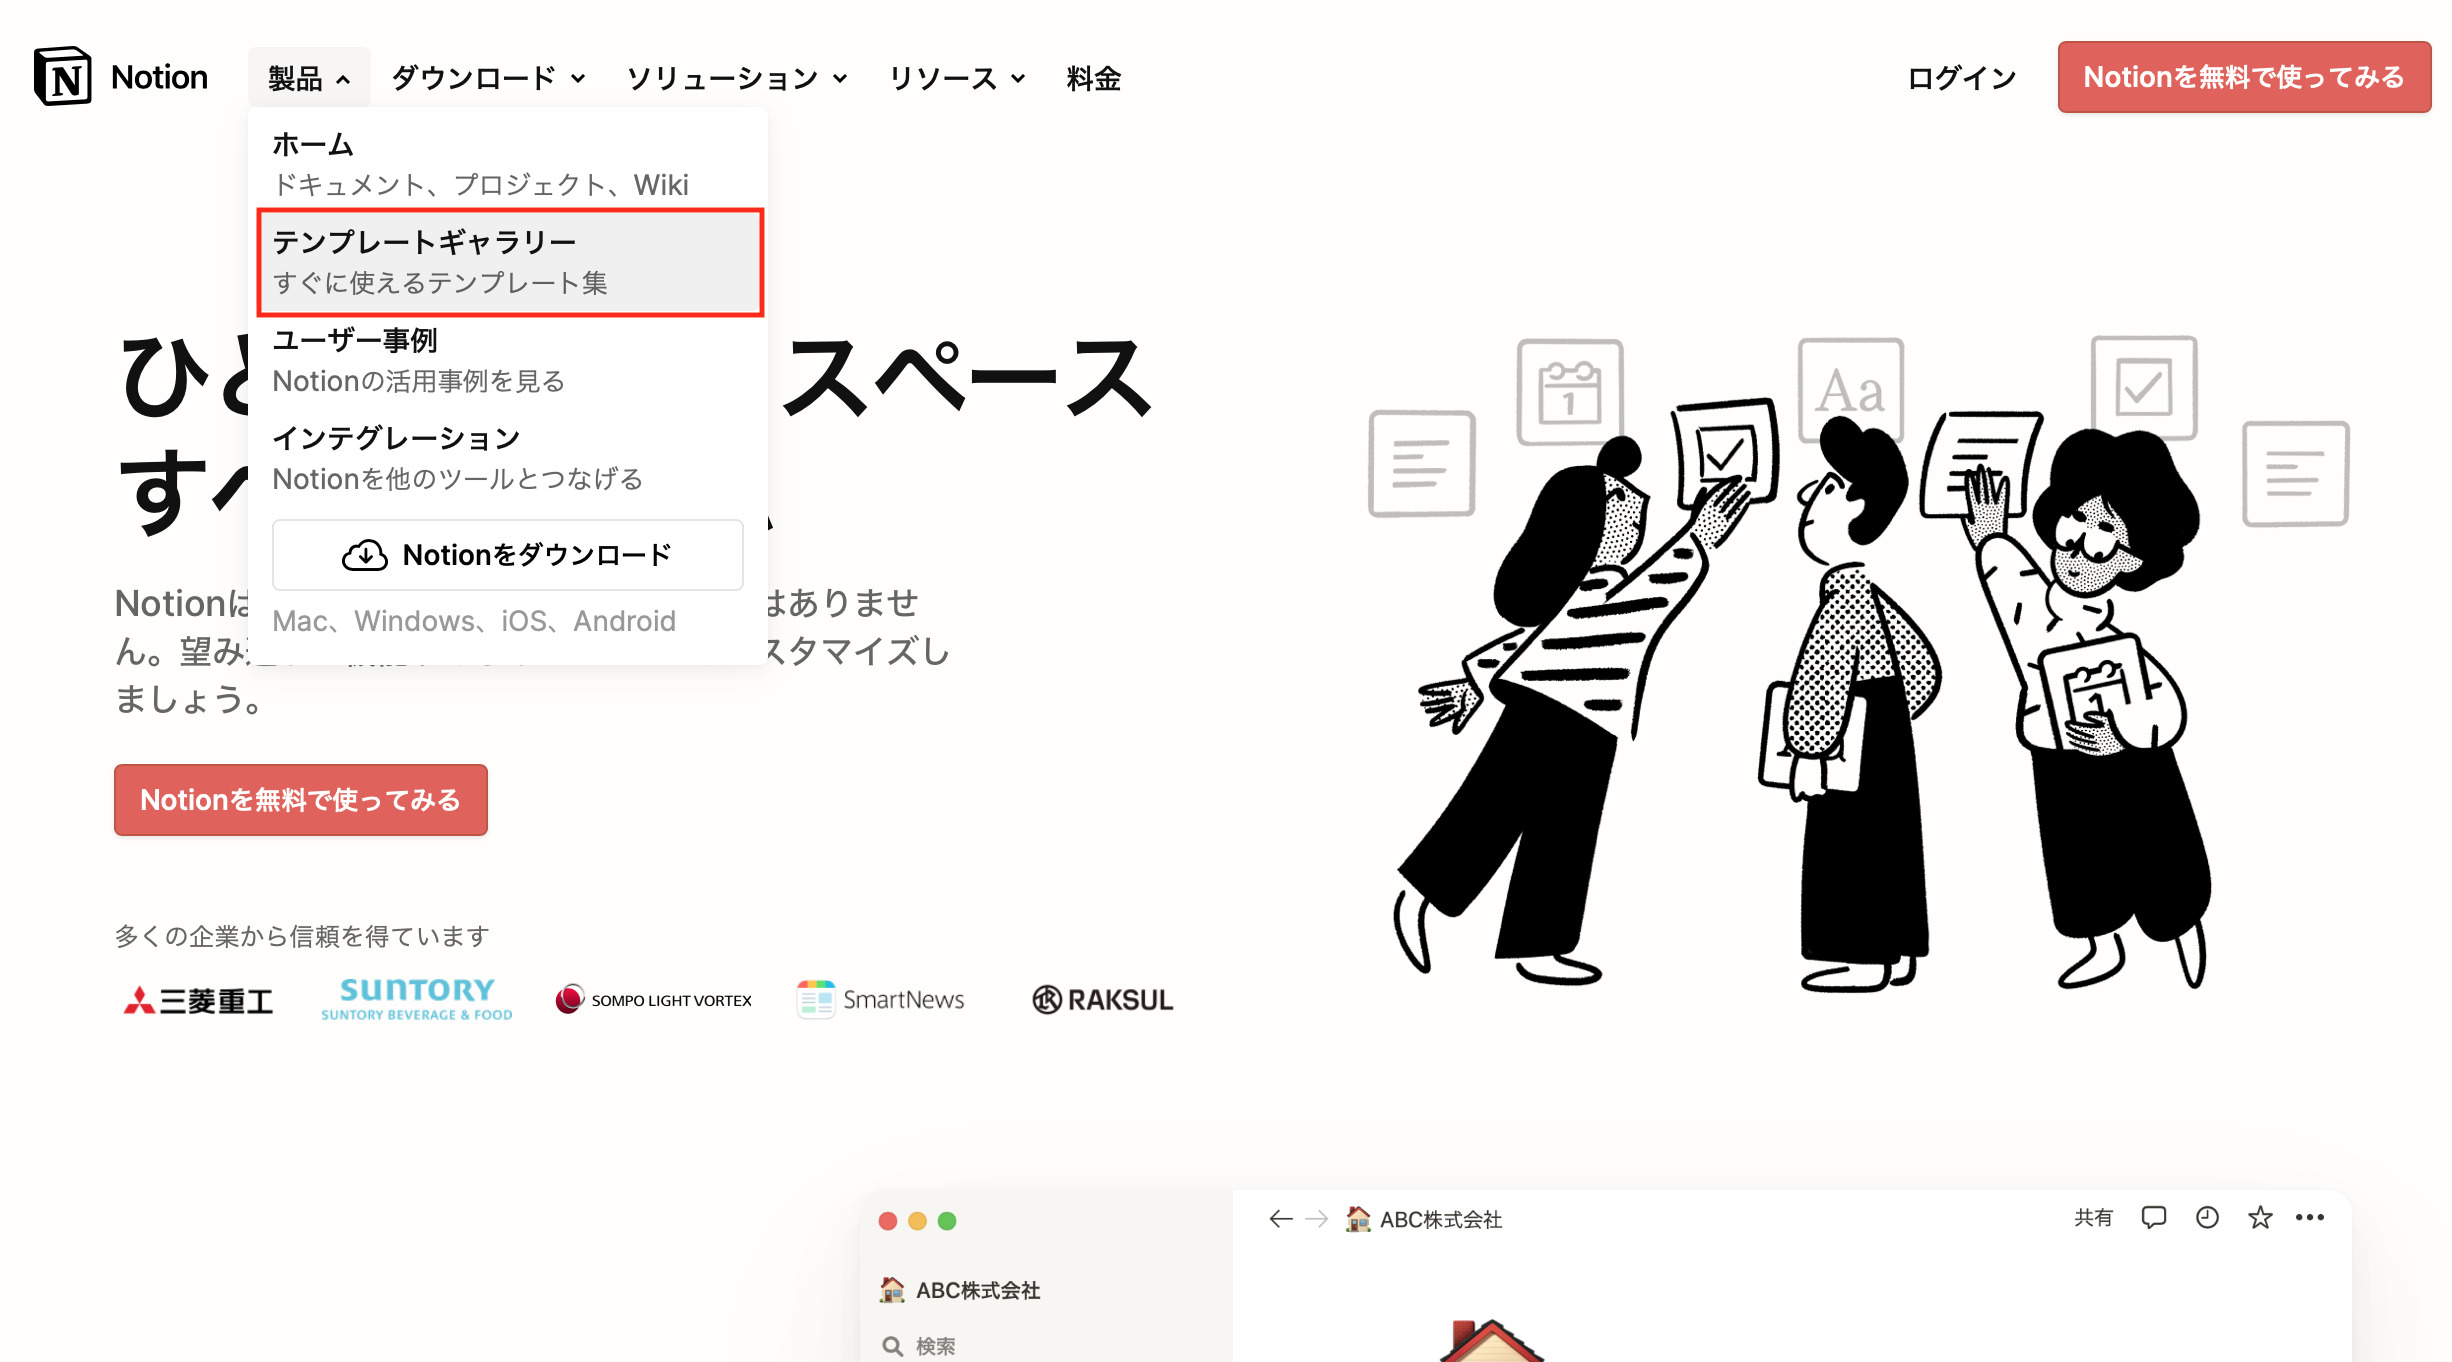Click yellow window dot in app preview

click(x=917, y=1221)
